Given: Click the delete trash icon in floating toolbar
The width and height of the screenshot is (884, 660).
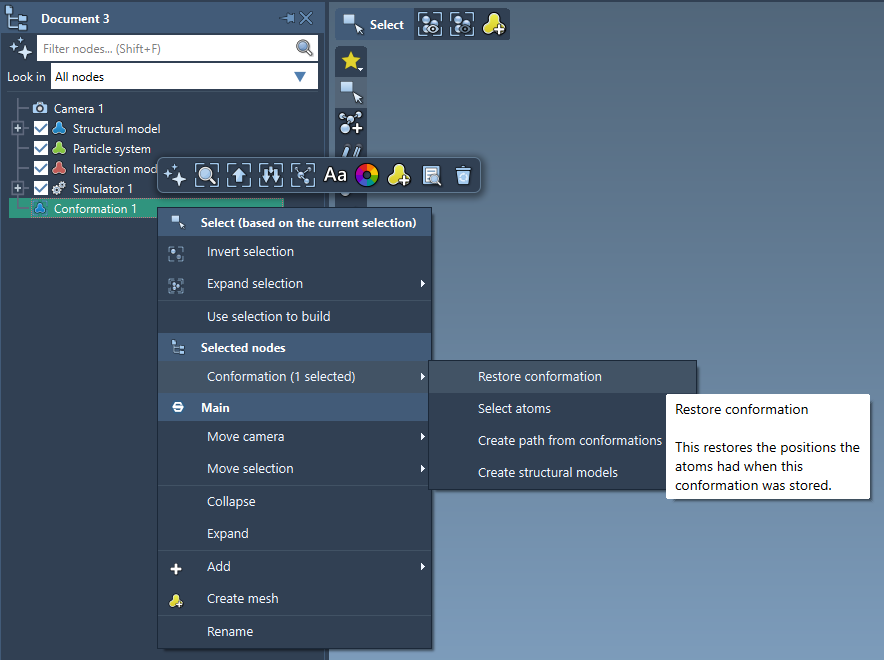Looking at the screenshot, I should 462,175.
